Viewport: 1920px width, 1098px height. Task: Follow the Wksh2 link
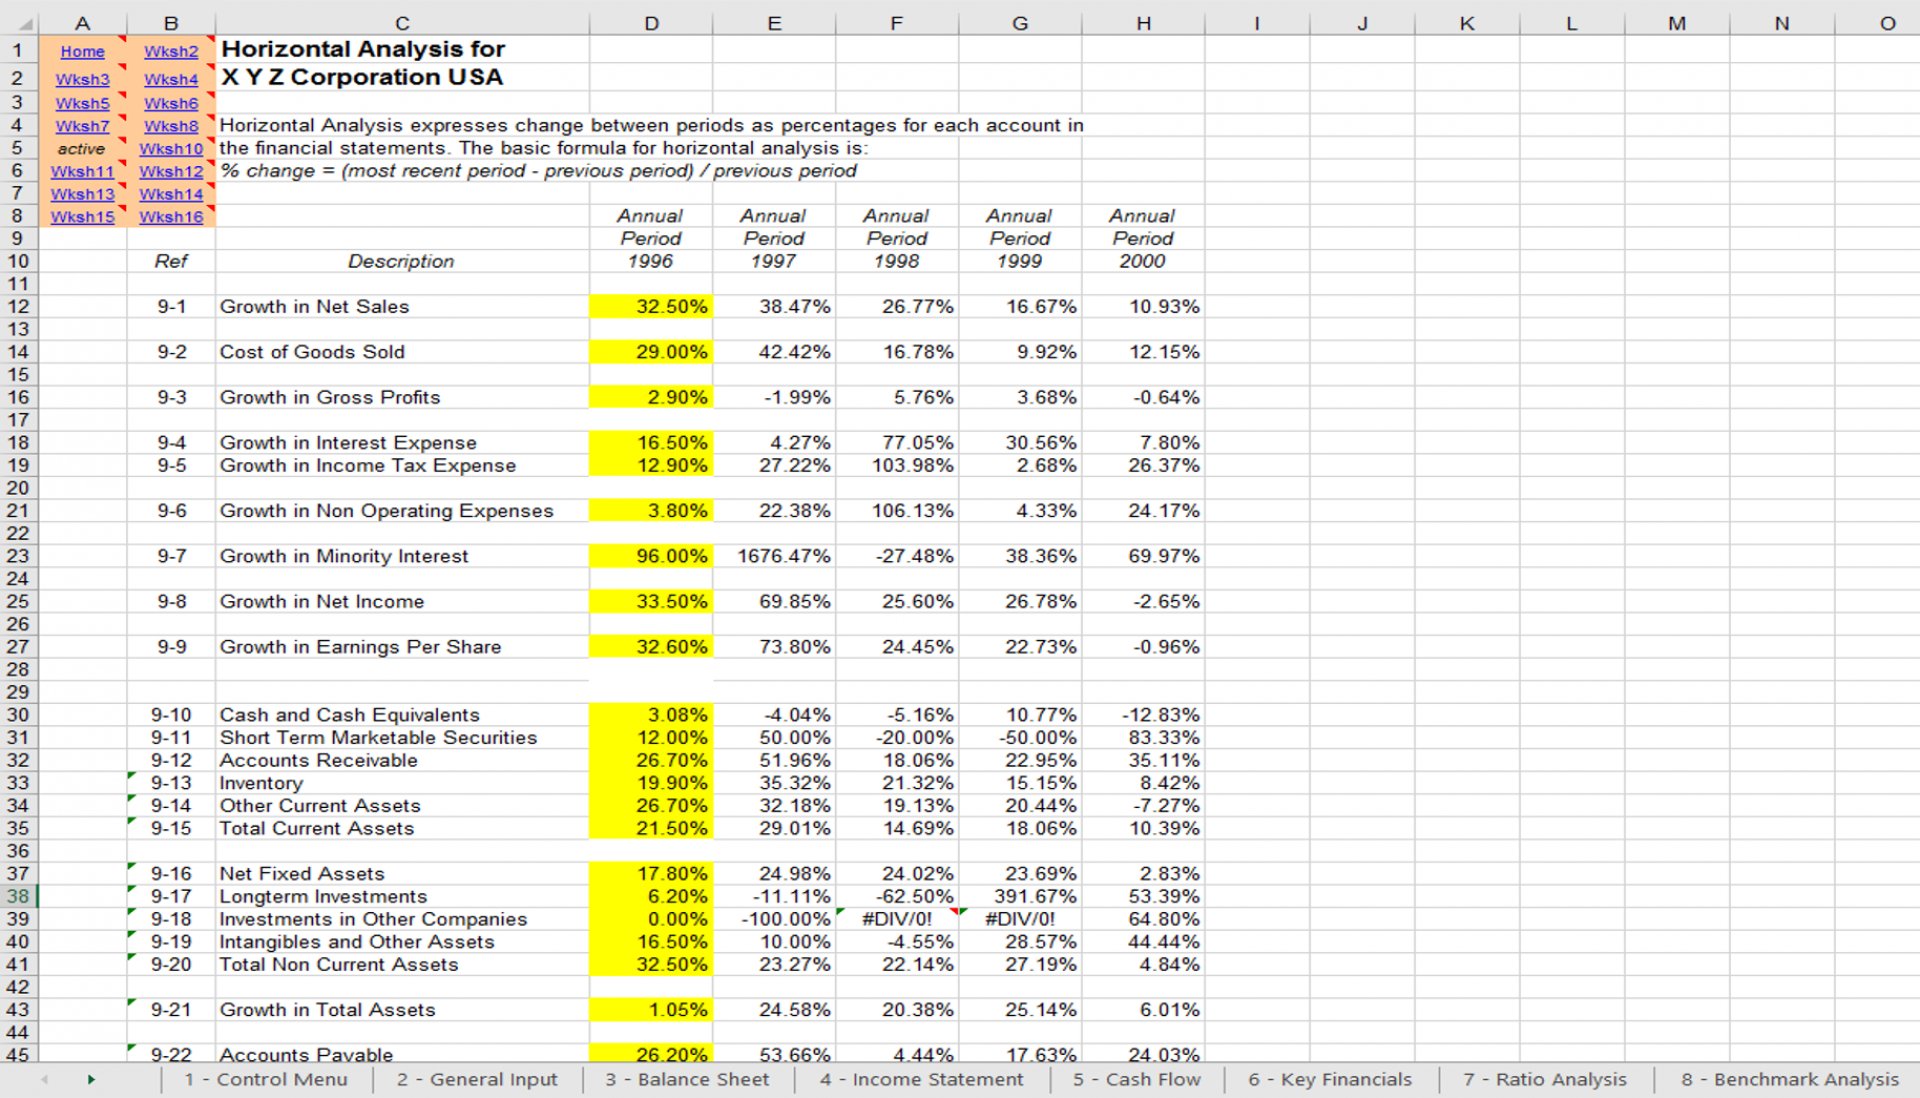[171, 51]
